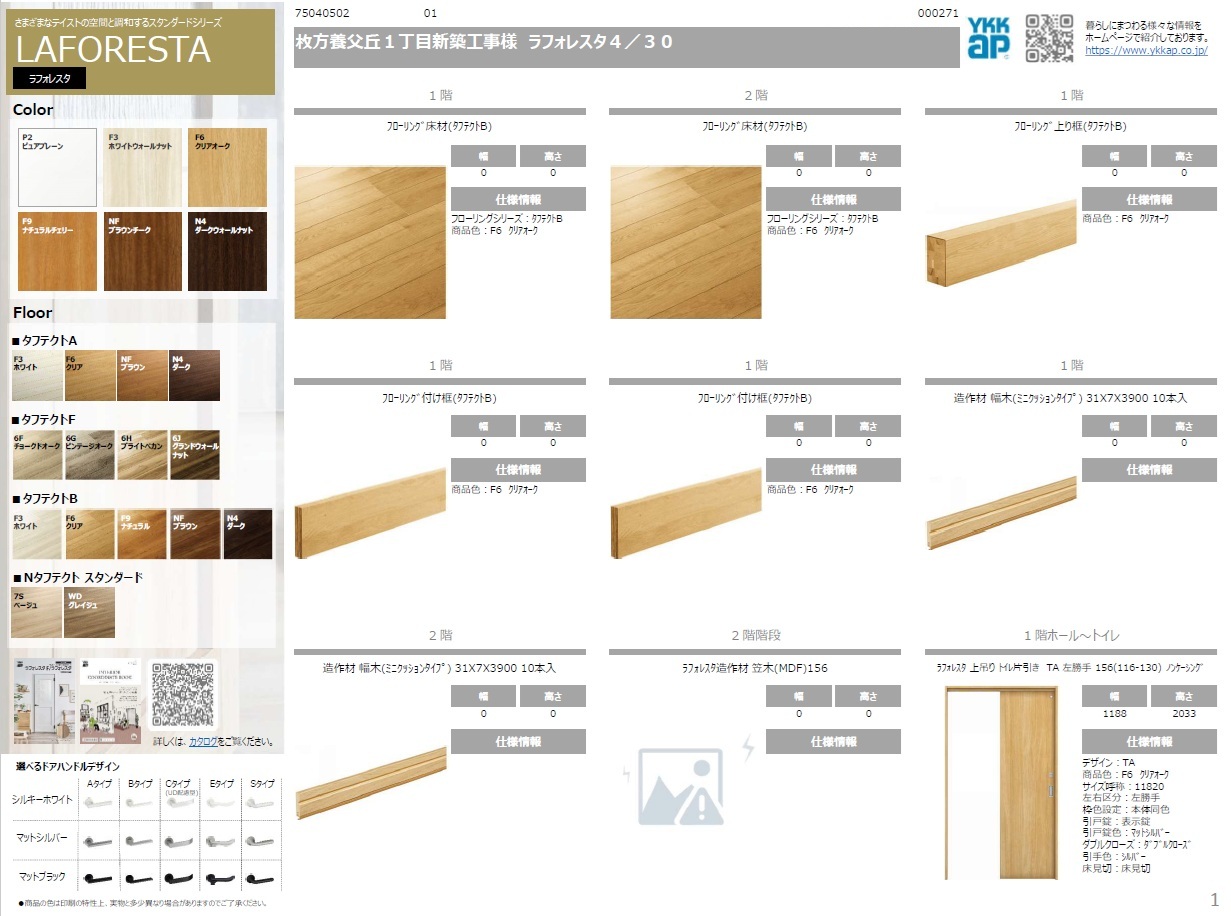Pick the Matte Black E-type handle
This screenshot has height=916, width=1231.
pyautogui.click(x=219, y=879)
